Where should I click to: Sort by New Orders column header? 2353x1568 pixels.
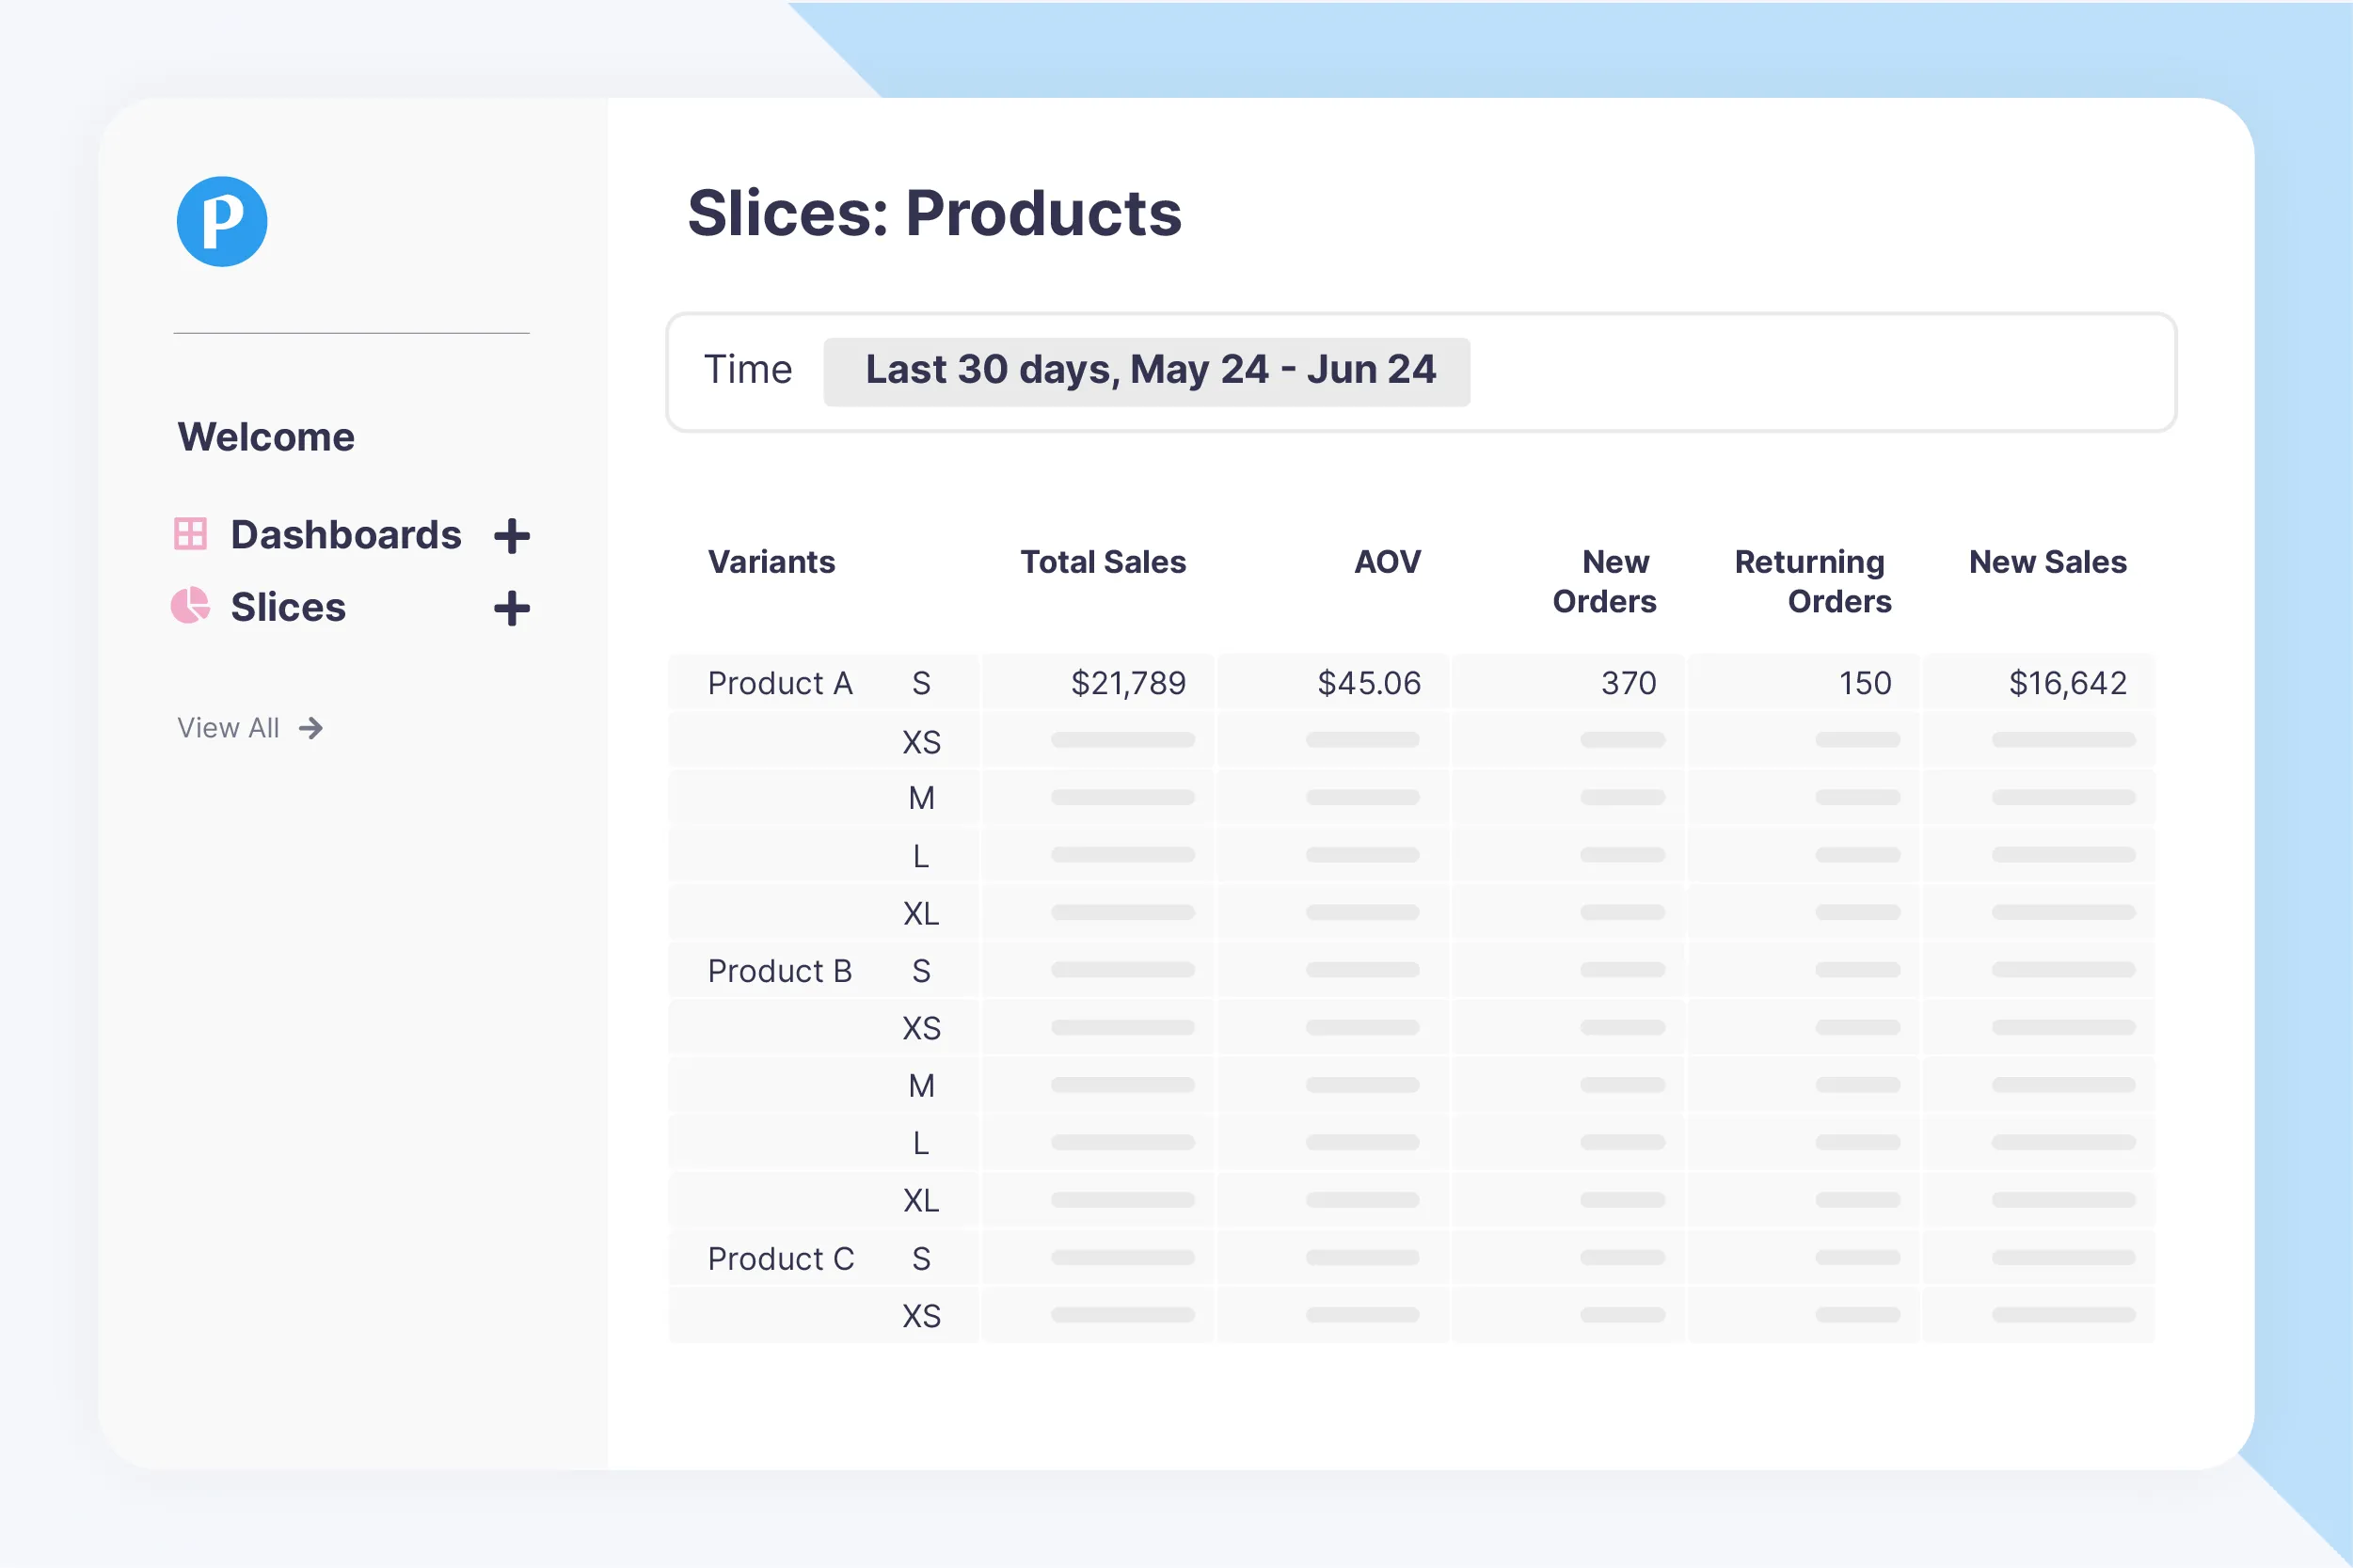click(x=1605, y=581)
